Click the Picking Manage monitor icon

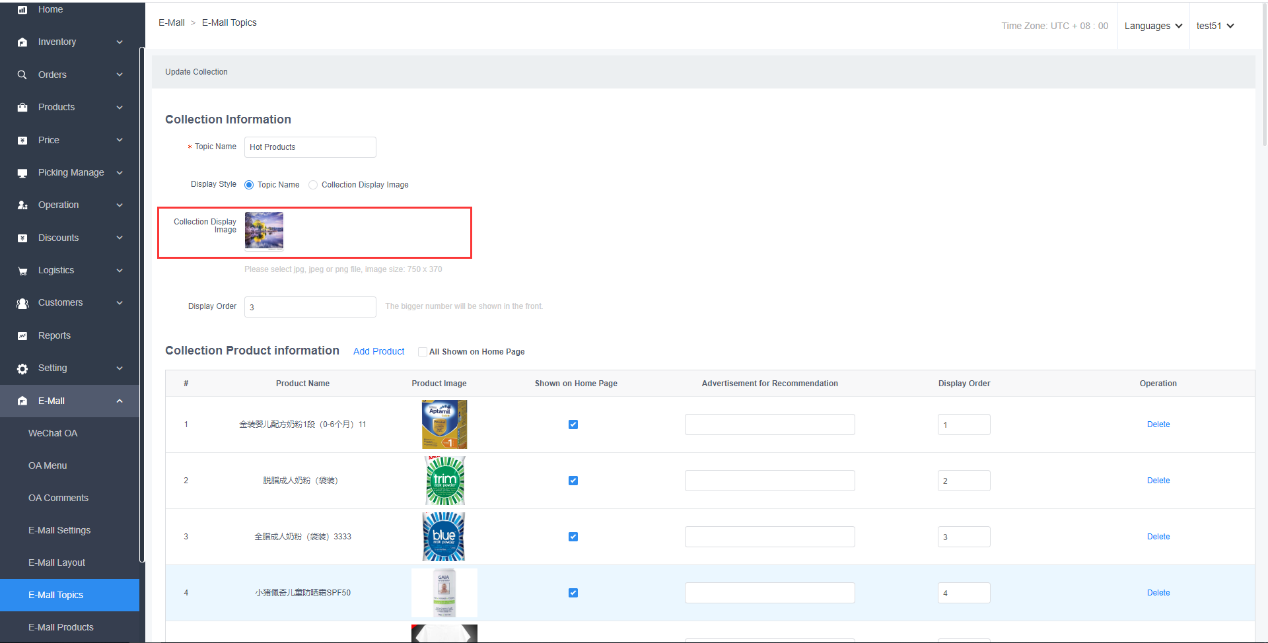[22, 173]
